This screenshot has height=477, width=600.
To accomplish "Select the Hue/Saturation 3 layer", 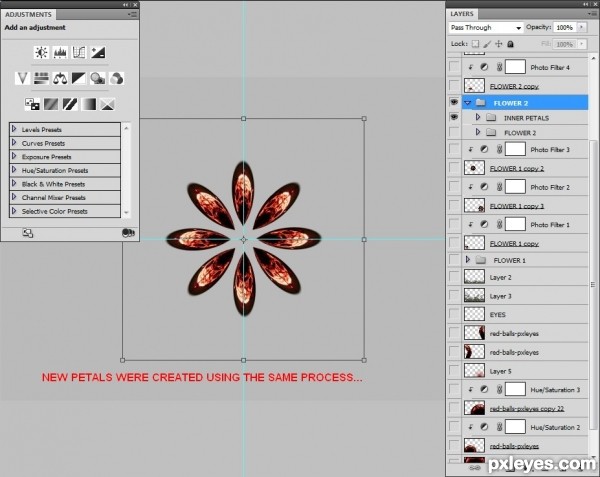I will (x=524, y=389).
